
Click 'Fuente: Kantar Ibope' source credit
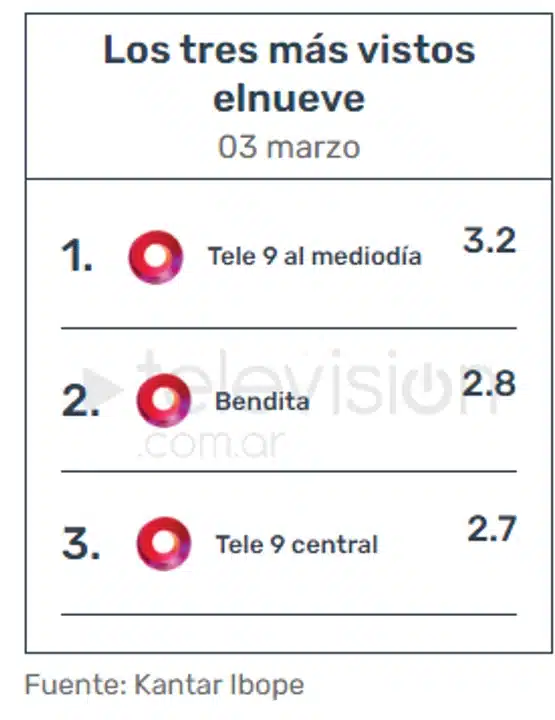[x=164, y=685]
